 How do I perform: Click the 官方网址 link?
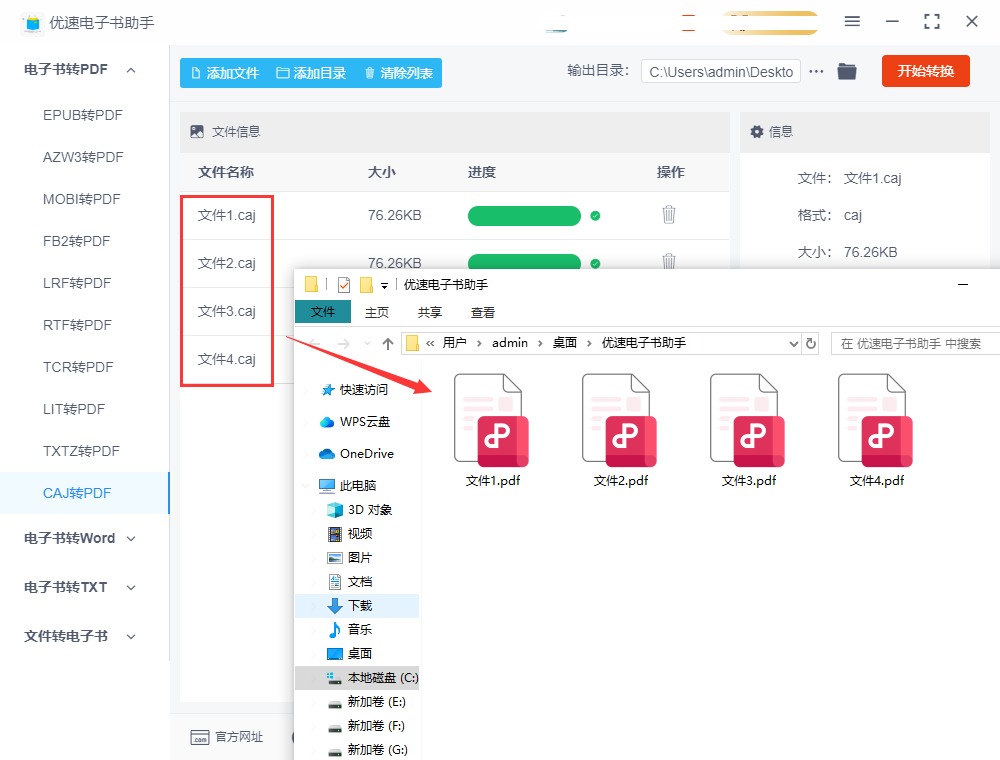pyautogui.click(x=226, y=737)
